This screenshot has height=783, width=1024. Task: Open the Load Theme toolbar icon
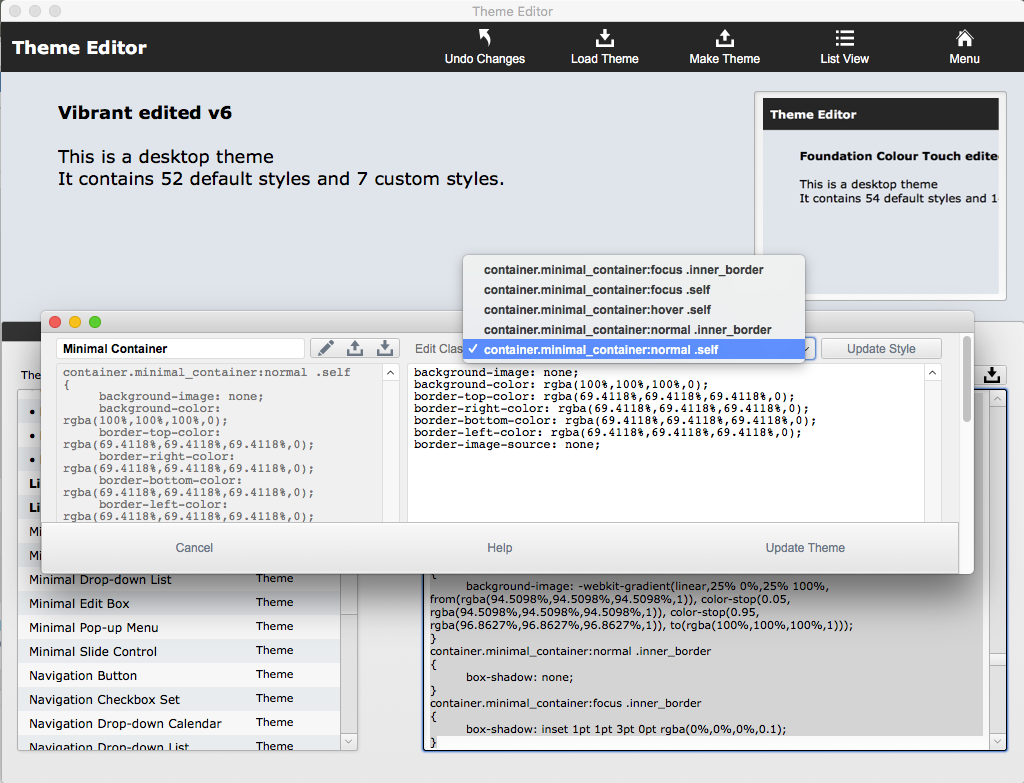coord(605,38)
